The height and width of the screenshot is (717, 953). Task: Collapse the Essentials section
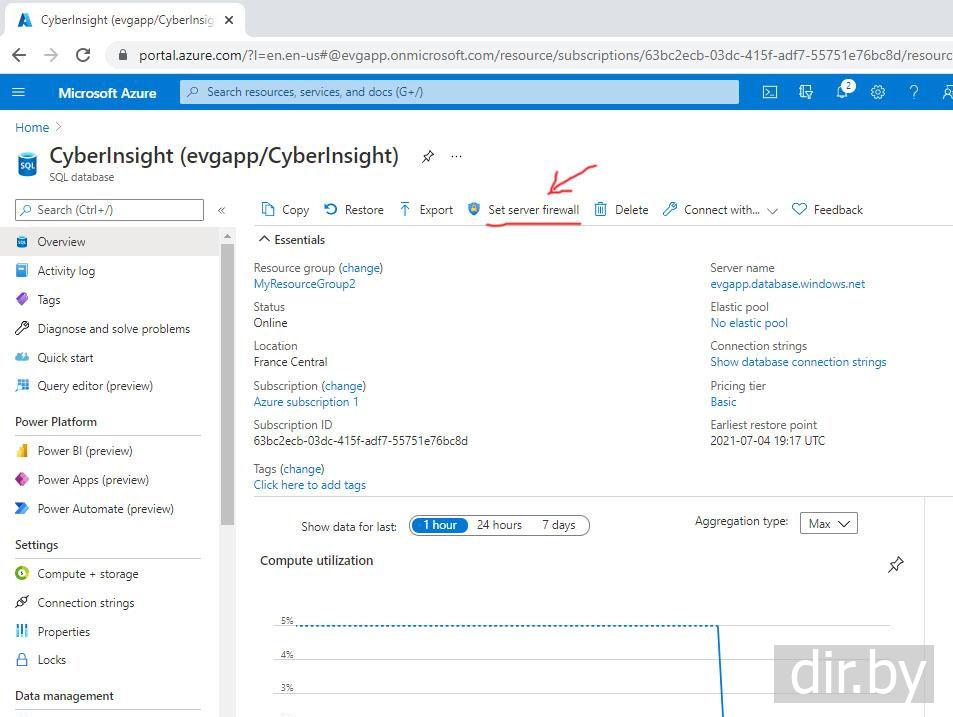265,240
